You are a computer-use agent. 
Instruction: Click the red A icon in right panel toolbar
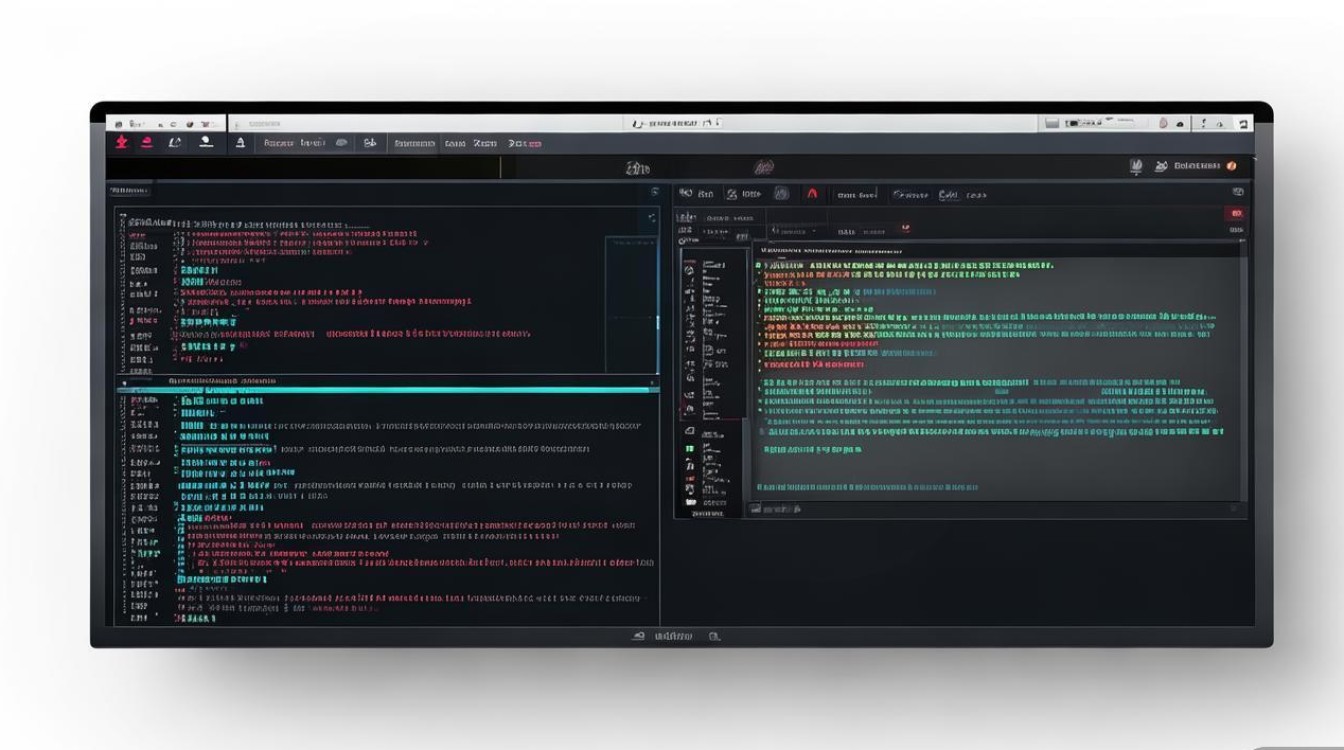click(812, 194)
